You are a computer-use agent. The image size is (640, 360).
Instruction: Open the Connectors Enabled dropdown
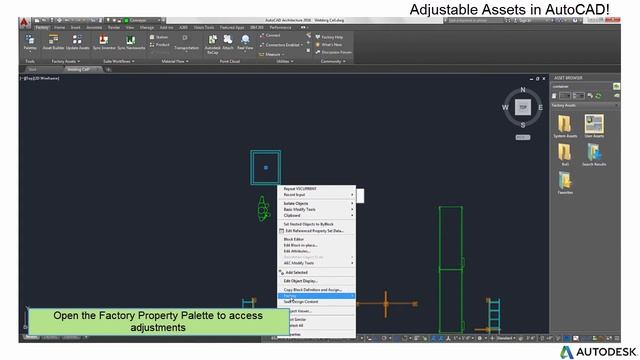click(282, 45)
